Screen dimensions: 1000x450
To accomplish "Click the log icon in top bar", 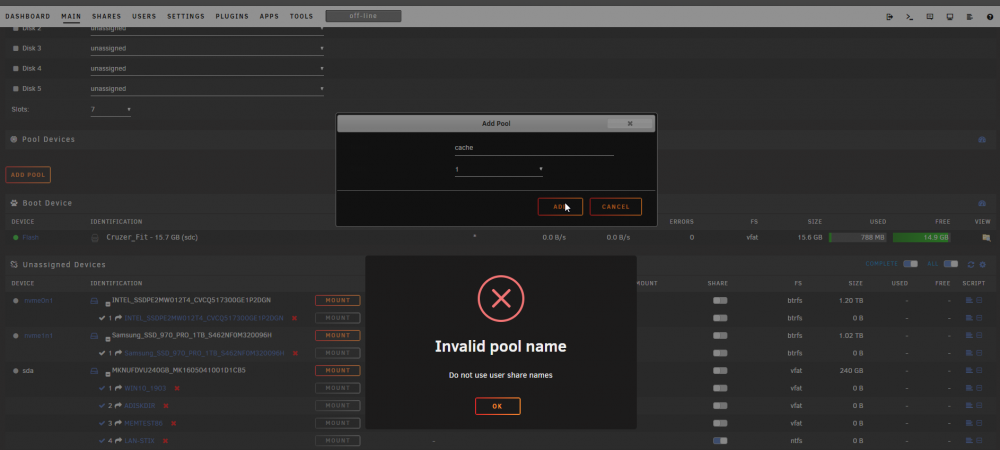I will tap(969, 17).
